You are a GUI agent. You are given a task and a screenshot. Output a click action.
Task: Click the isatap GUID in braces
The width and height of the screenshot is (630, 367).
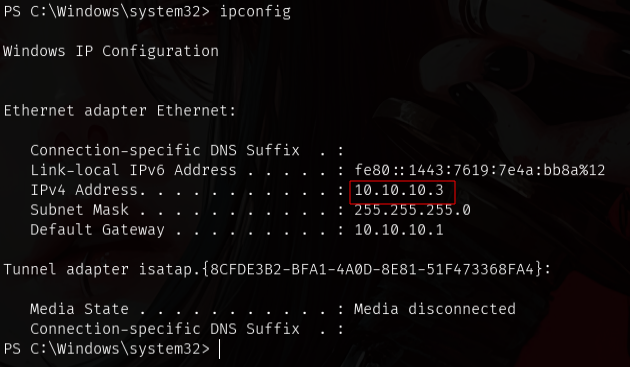pyautogui.click(x=373, y=269)
